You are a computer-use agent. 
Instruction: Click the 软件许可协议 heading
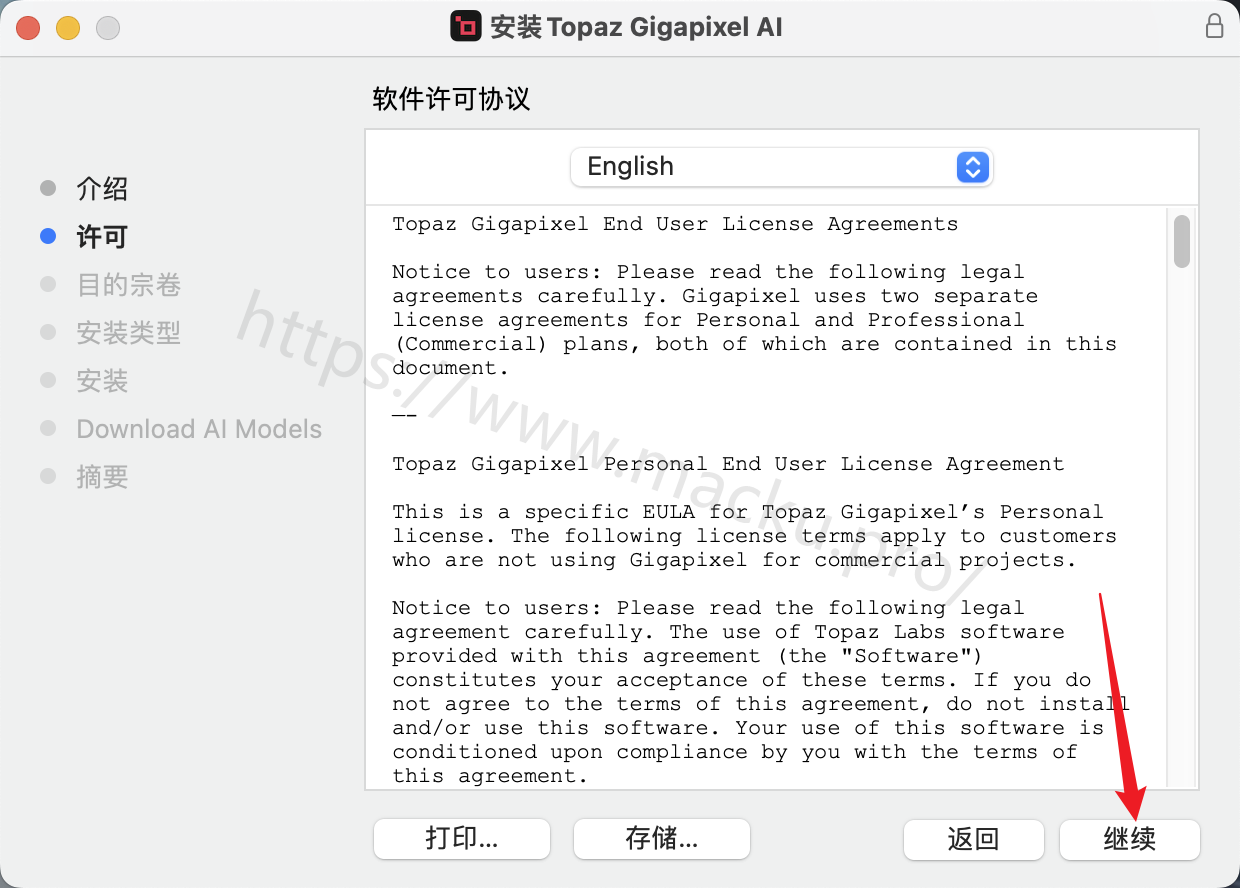point(451,99)
